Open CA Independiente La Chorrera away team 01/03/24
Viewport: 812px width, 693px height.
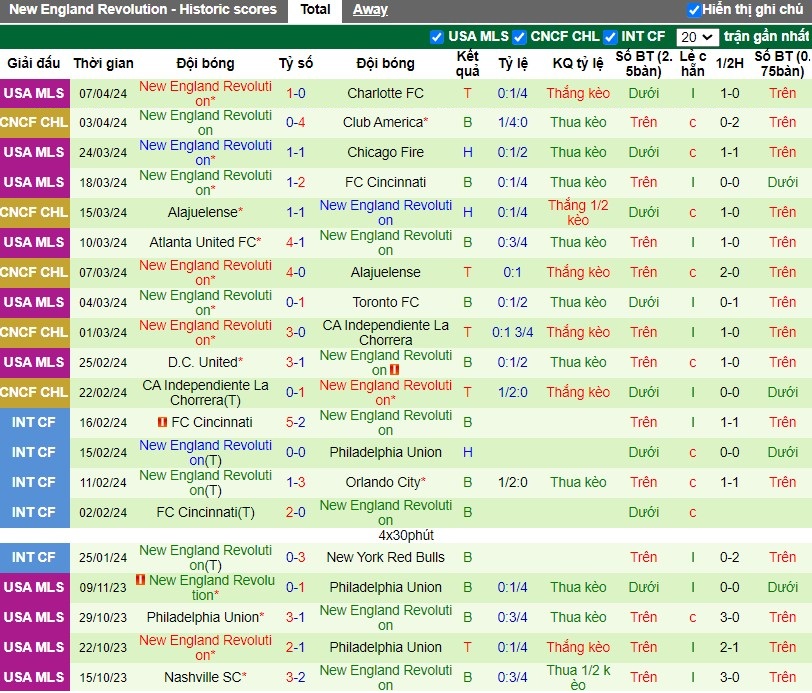coord(385,333)
